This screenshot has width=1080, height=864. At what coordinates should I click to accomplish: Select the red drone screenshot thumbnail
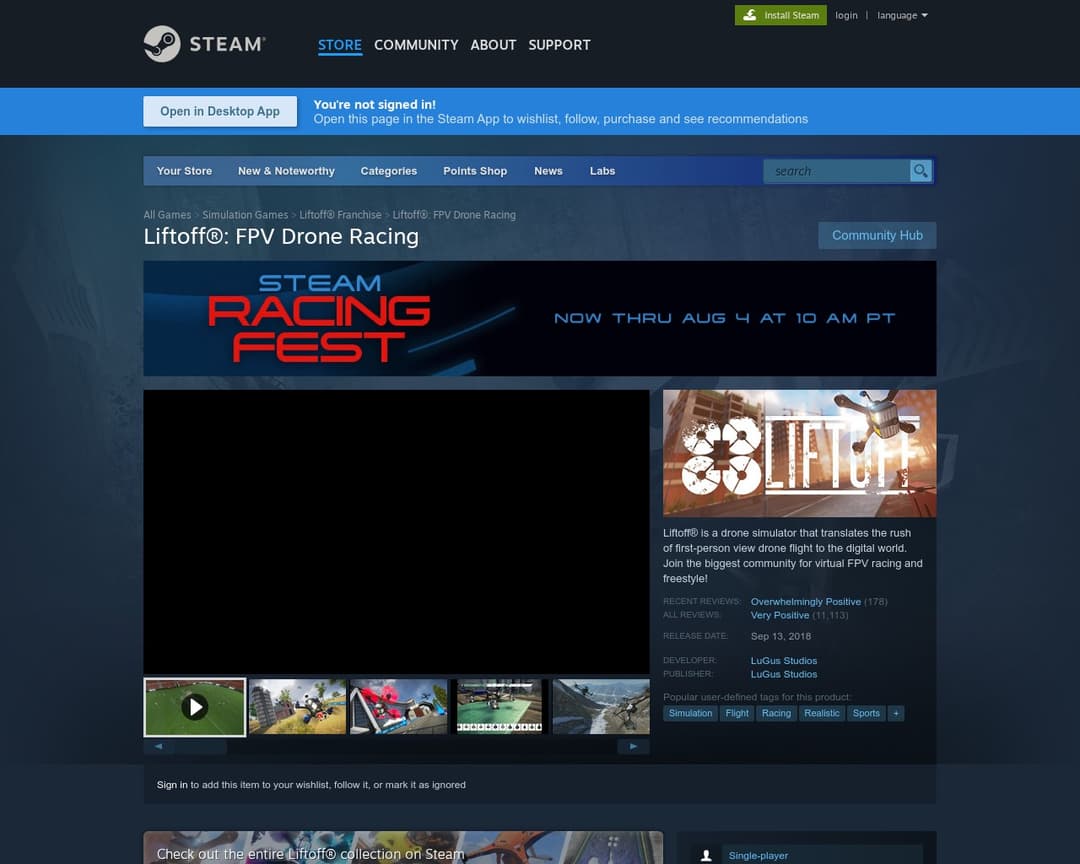coord(399,707)
